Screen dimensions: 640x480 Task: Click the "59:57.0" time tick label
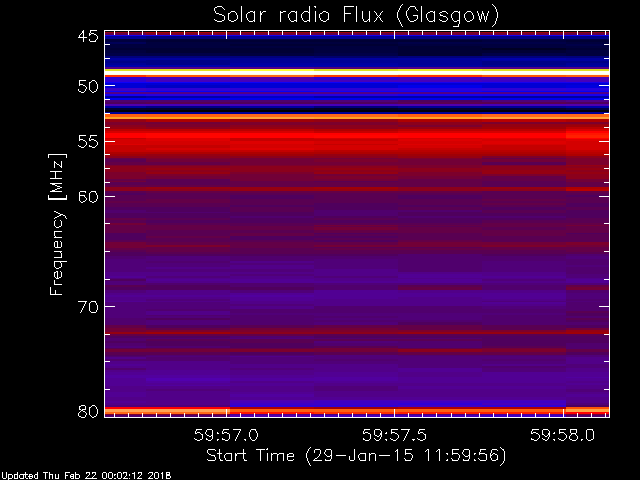[226, 435]
